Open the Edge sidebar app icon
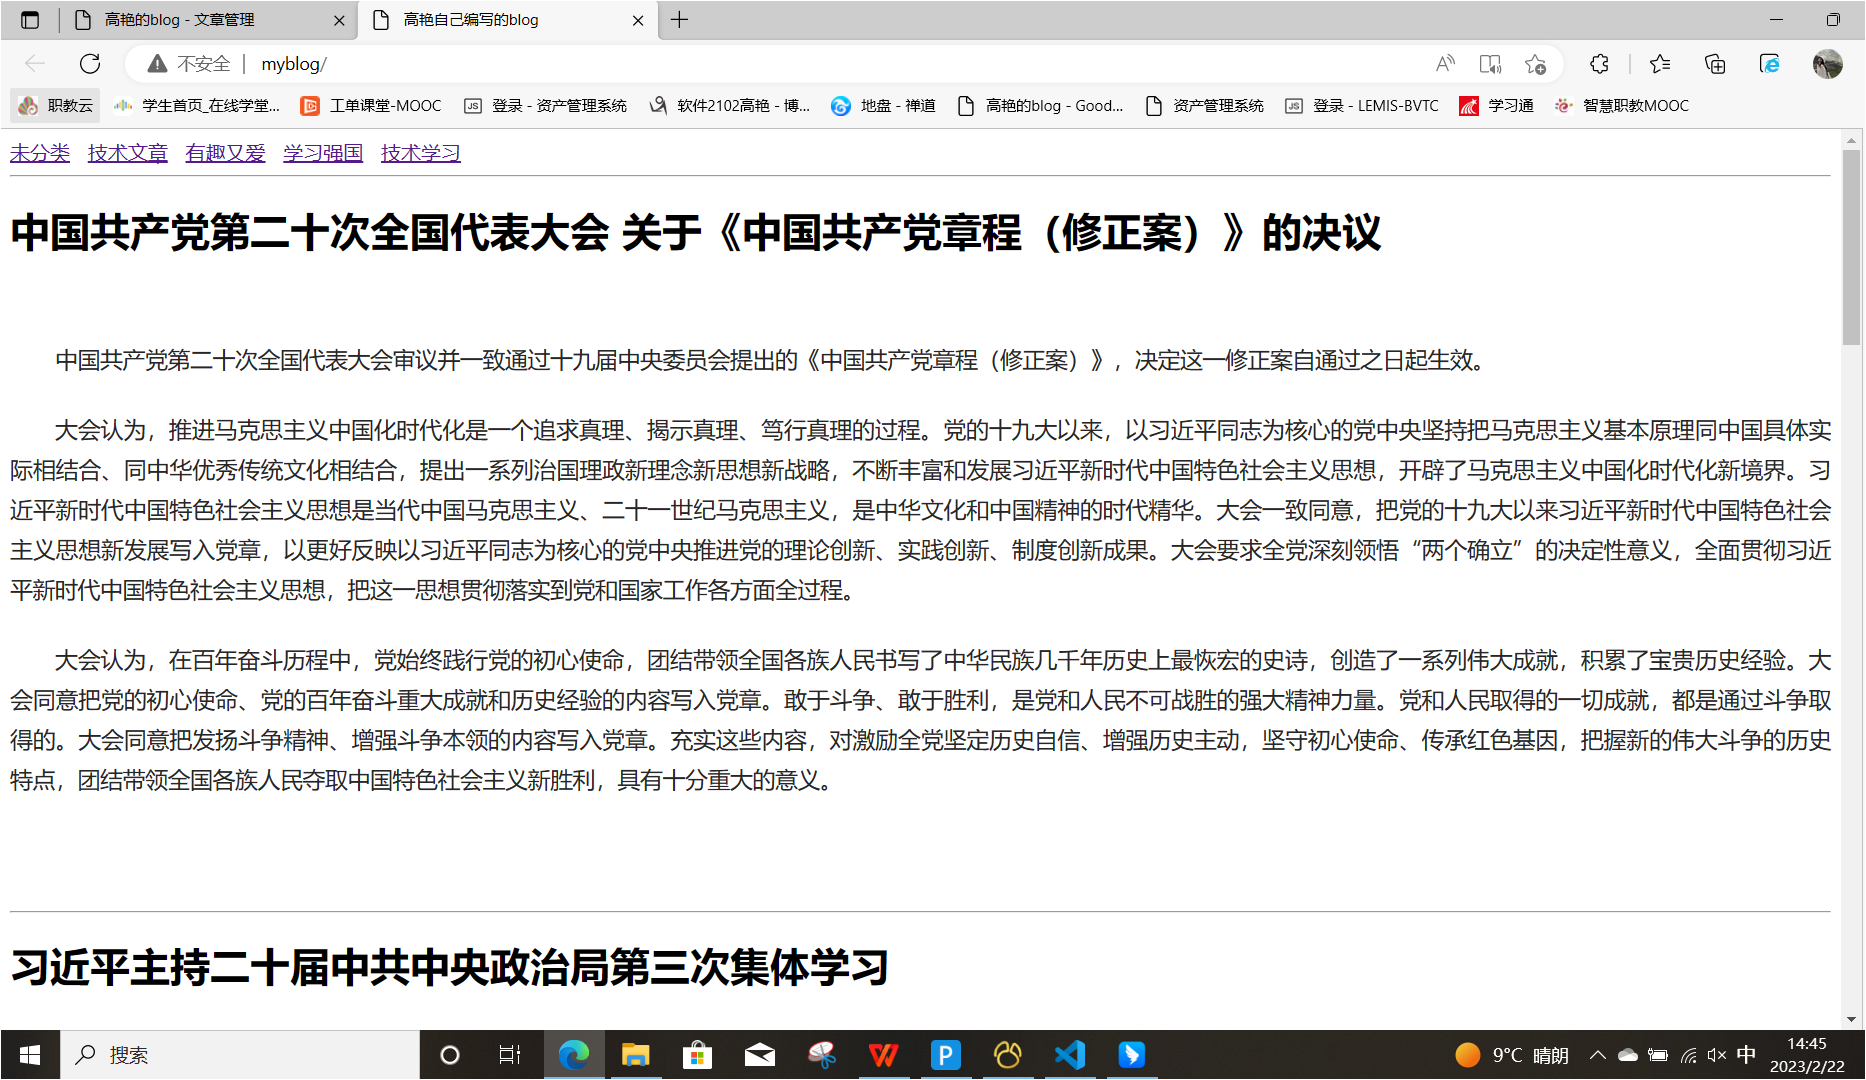The height and width of the screenshot is (1080, 1866). (x=1769, y=64)
